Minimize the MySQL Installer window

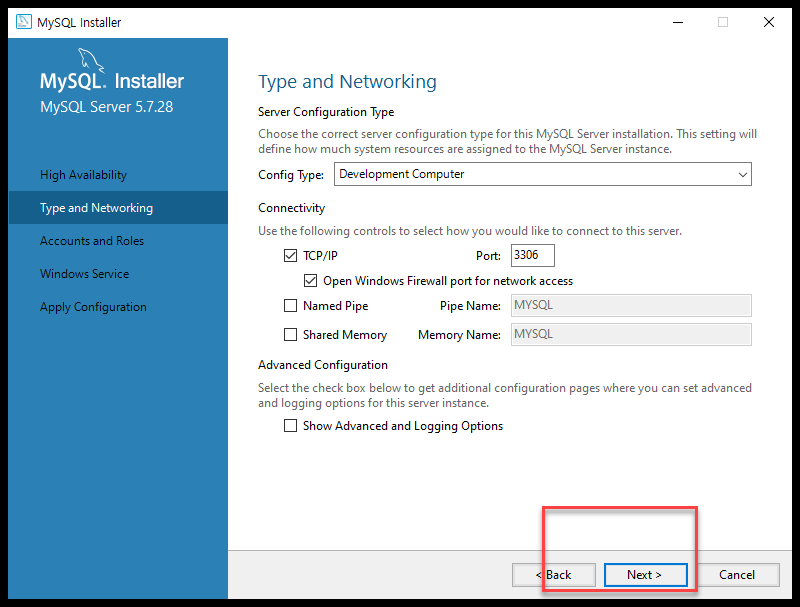[x=678, y=22]
